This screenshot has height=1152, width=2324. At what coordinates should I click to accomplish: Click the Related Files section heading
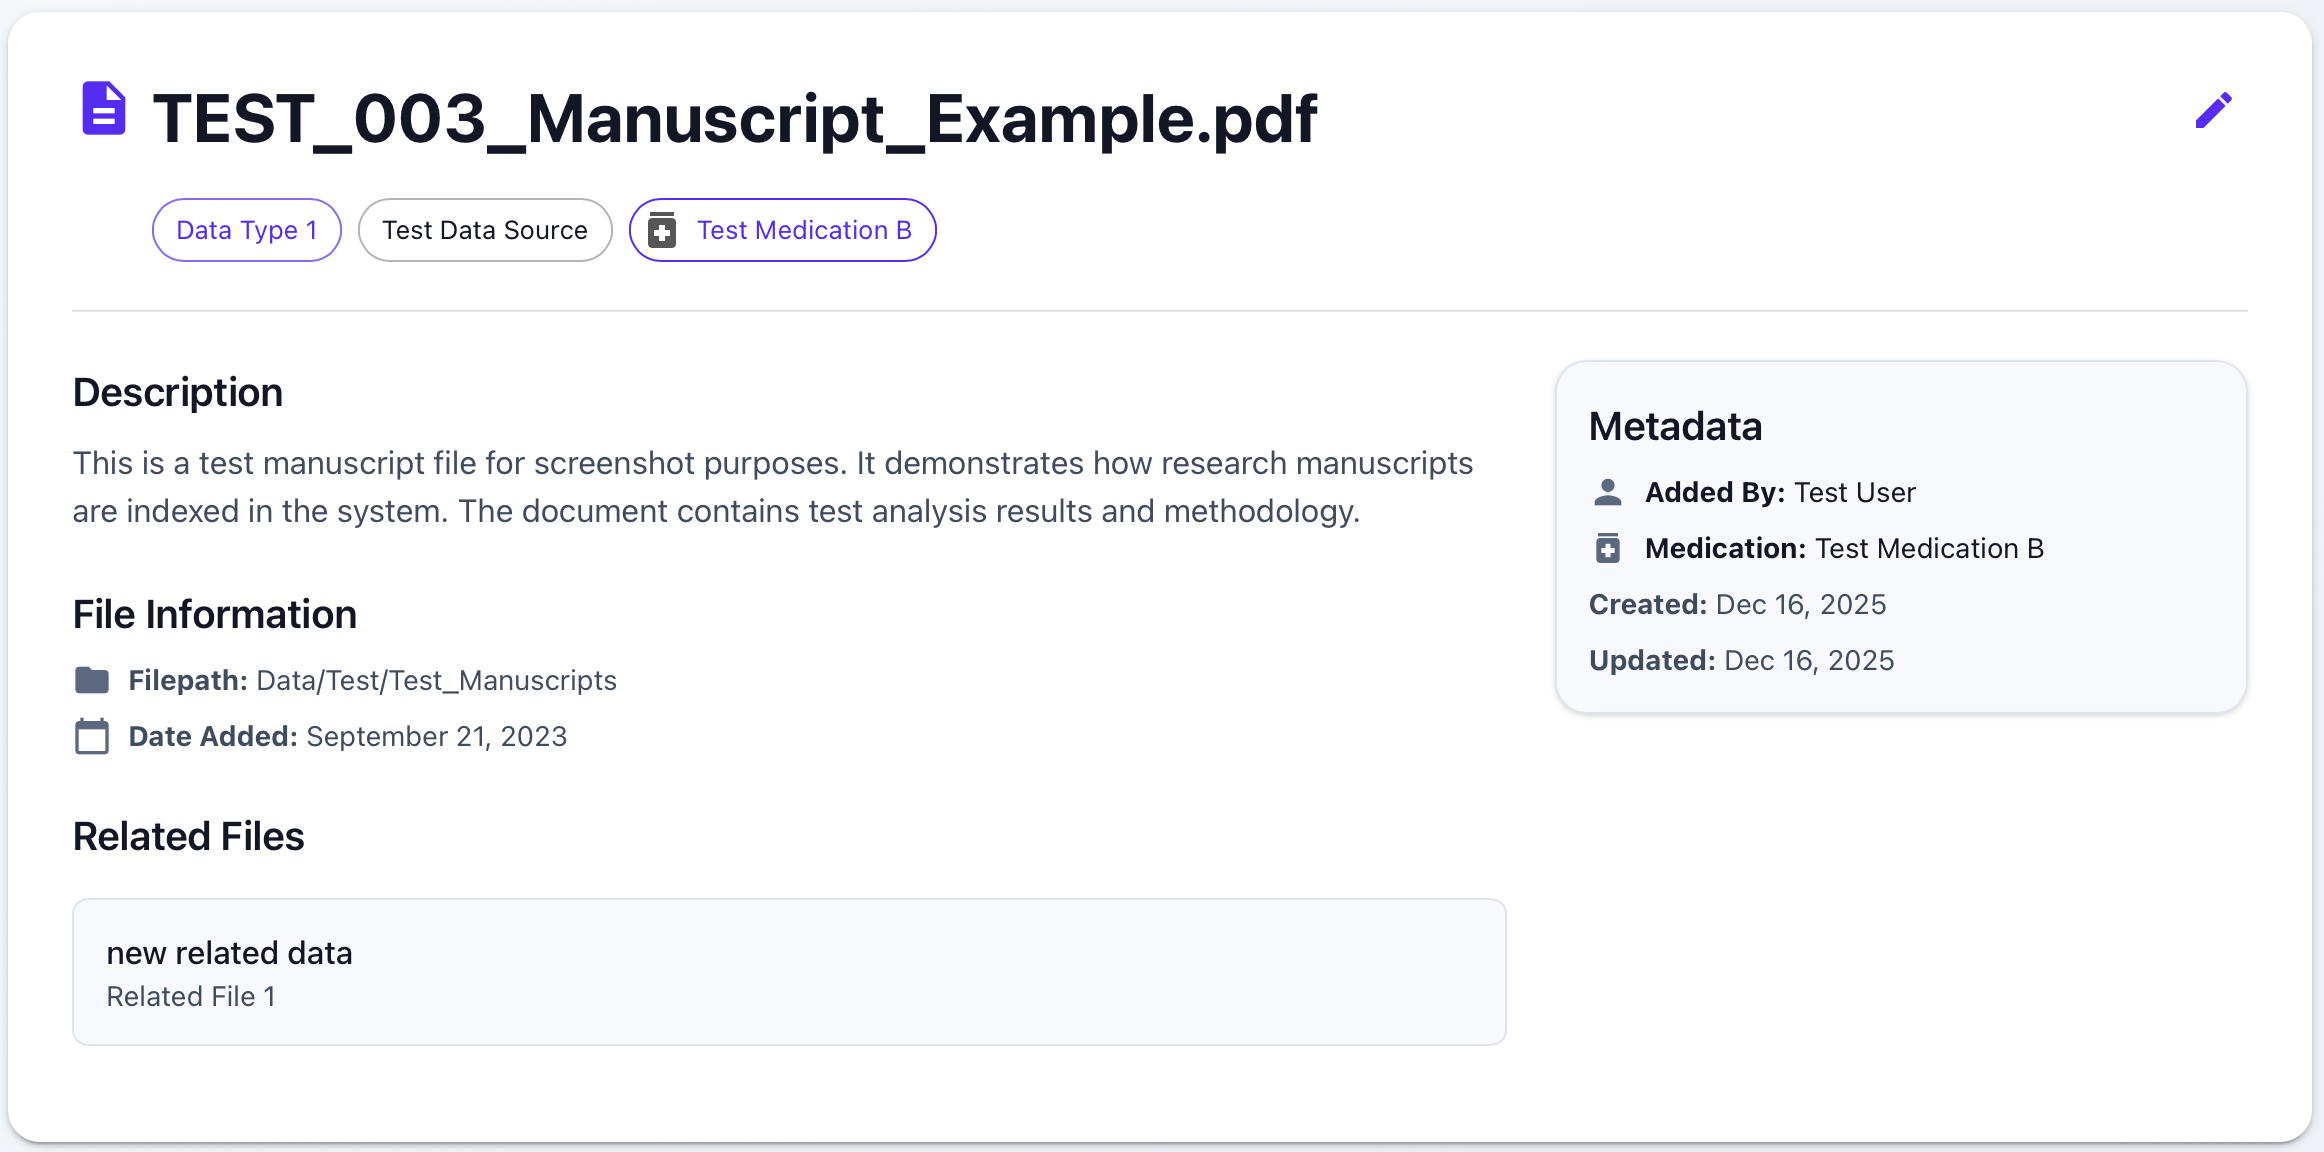(x=188, y=836)
